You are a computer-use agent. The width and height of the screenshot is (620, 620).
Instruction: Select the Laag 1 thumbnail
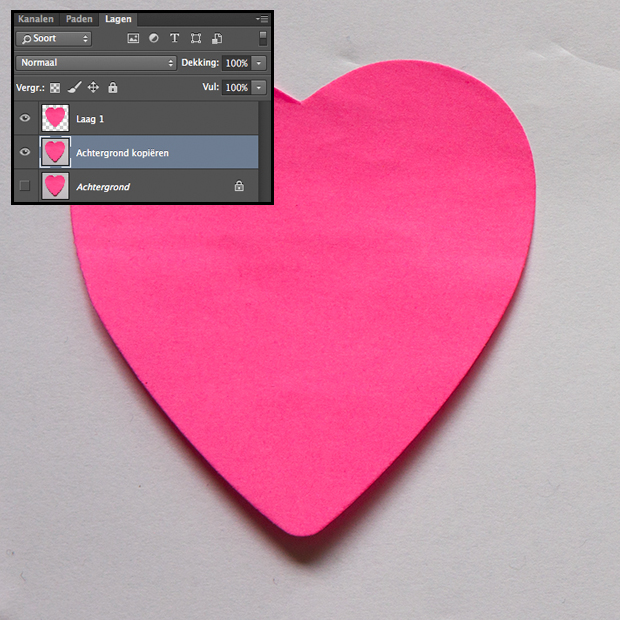point(55,118)
